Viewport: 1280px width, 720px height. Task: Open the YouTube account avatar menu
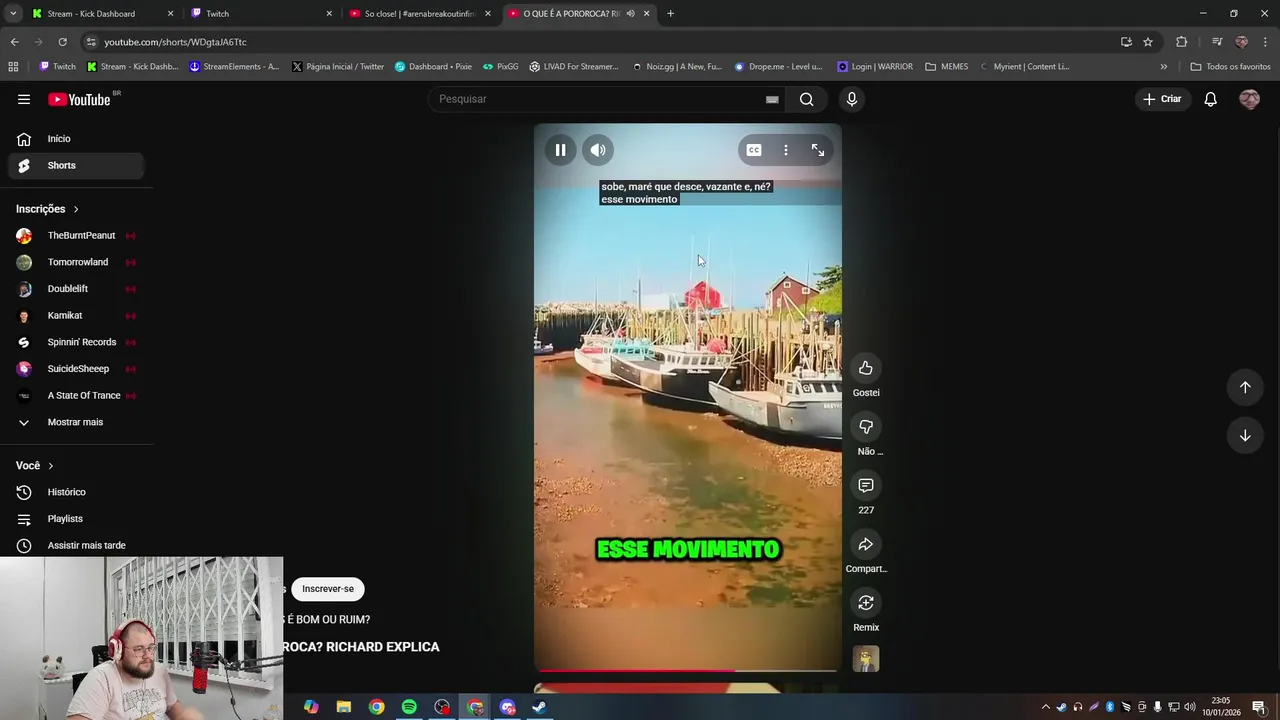click(1249, 99)
